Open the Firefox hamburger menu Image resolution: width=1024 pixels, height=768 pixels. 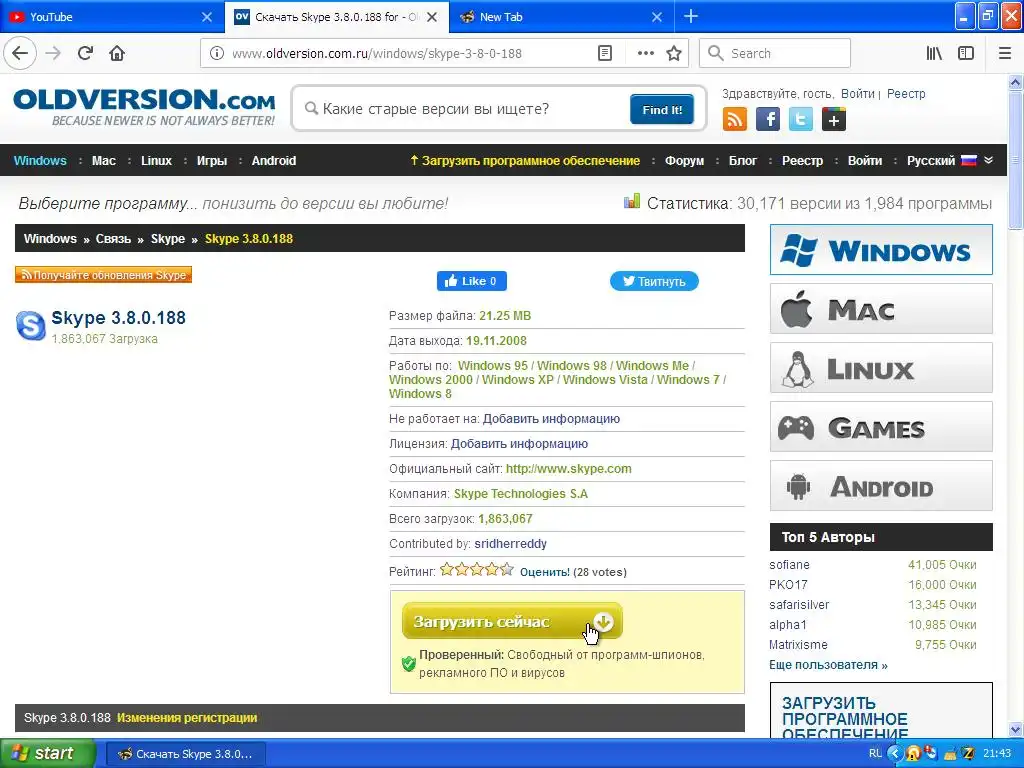[x=1005, y=54]
